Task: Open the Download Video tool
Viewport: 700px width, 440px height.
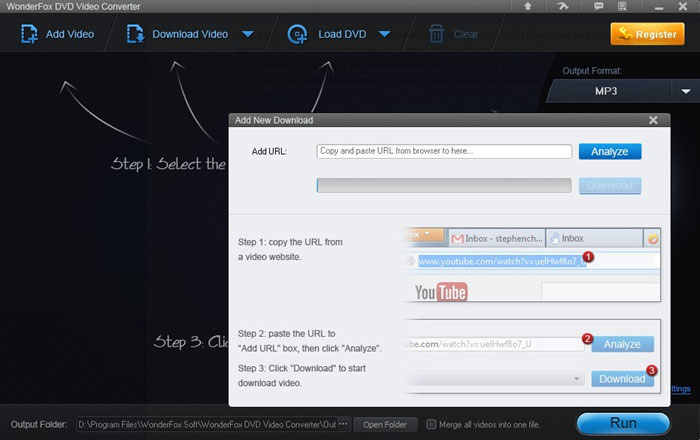Action: tap(177, 34)
